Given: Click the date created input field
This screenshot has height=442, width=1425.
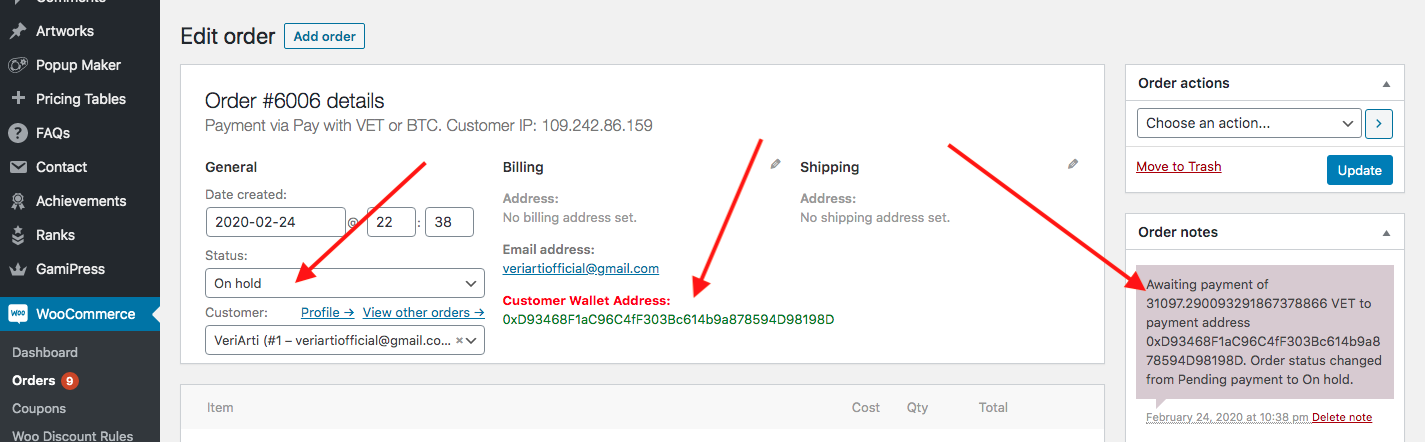Looking at the screenshot, I should point(276,221).
